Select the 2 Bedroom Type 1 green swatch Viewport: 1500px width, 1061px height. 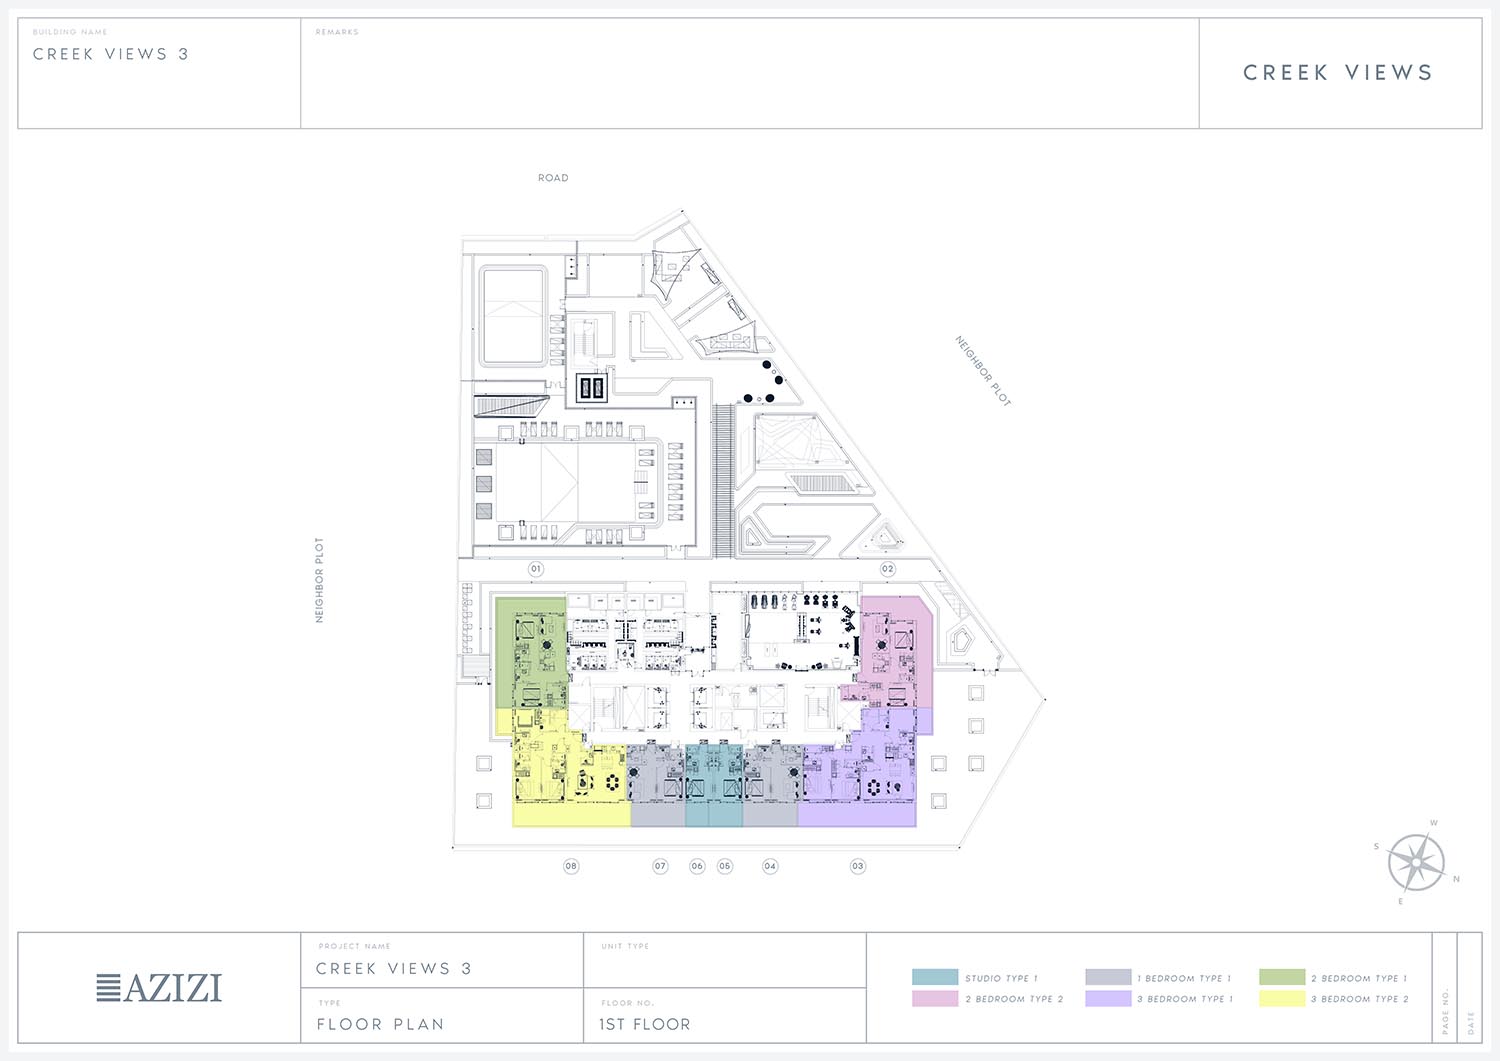click(x=1282, y=977)
